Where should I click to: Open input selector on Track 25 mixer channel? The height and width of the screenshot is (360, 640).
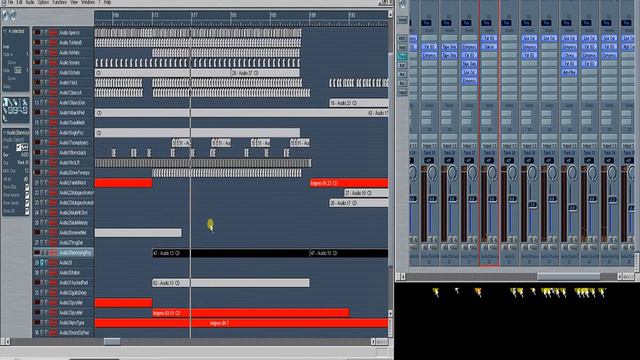(x=429, y=146)
